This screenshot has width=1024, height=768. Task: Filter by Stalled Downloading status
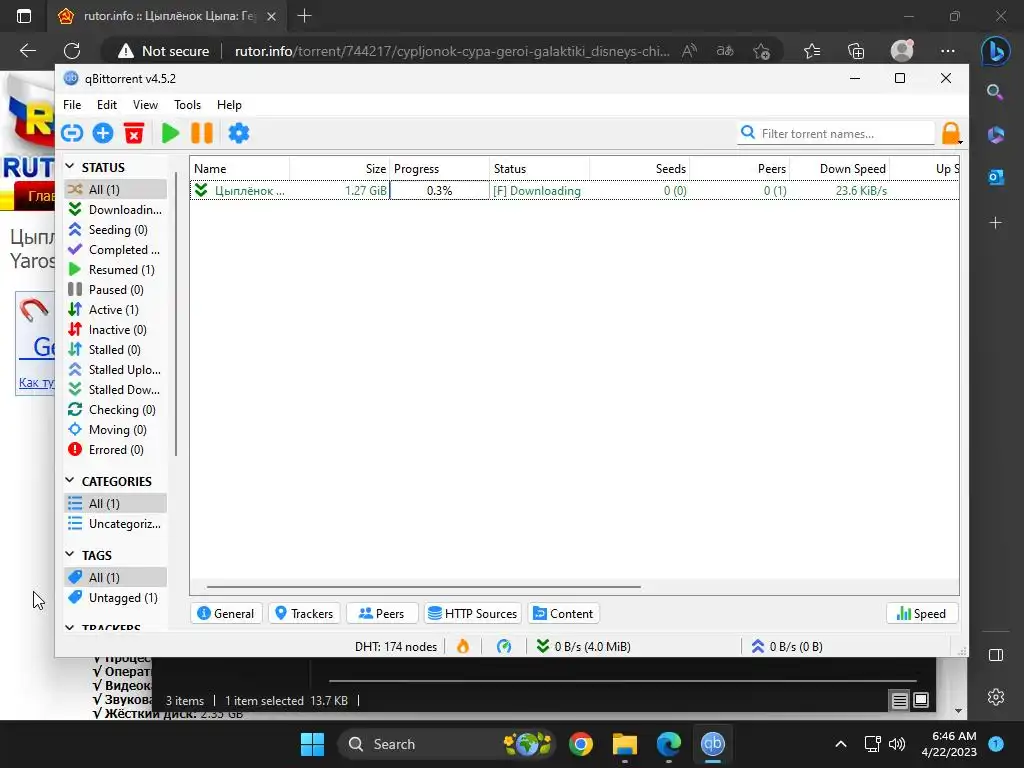click(x=116, y=390)
